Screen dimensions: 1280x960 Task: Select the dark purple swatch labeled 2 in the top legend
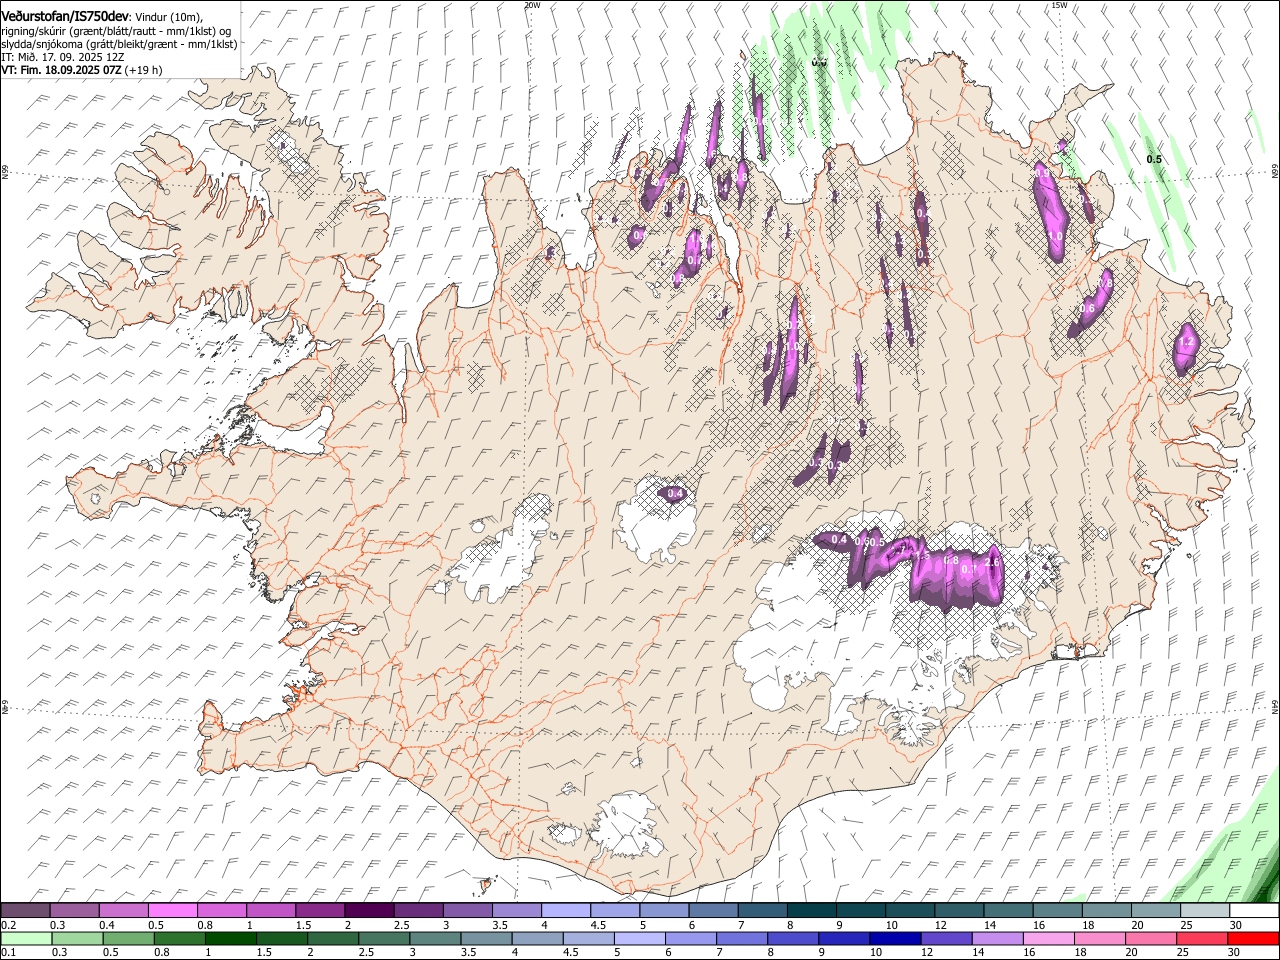368,911
